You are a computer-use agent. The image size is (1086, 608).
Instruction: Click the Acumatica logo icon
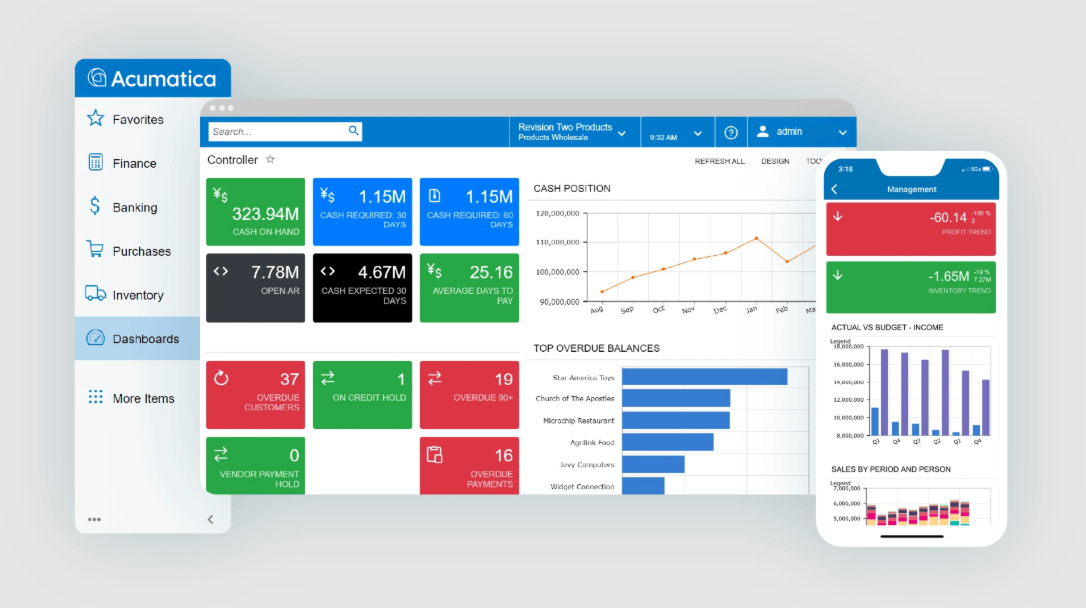pos(96,78)
